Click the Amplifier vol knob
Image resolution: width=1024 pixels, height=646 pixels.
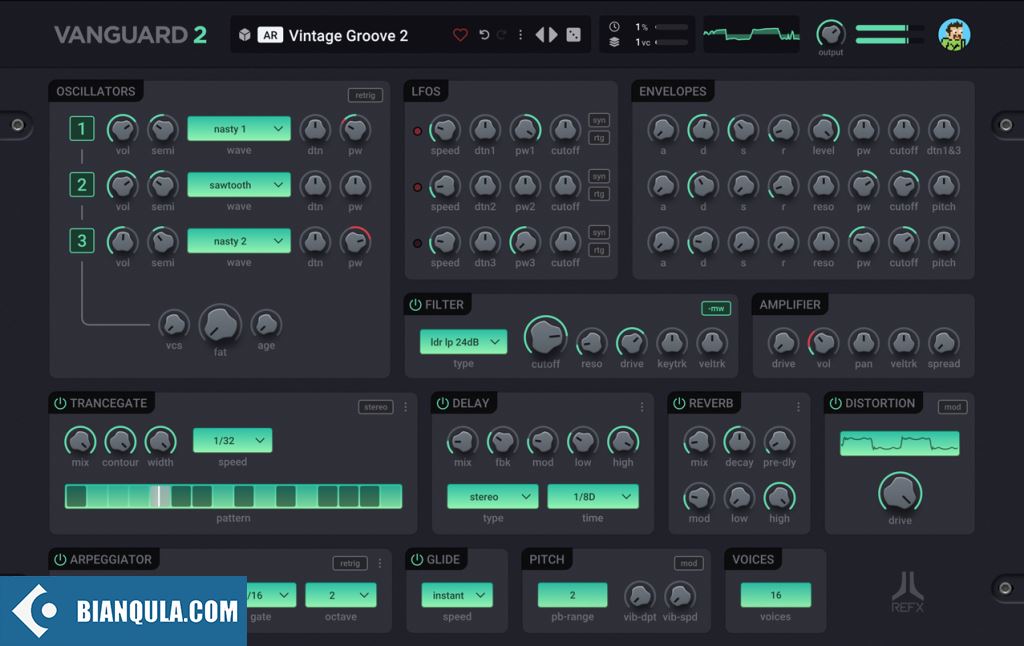click(824, 342)
